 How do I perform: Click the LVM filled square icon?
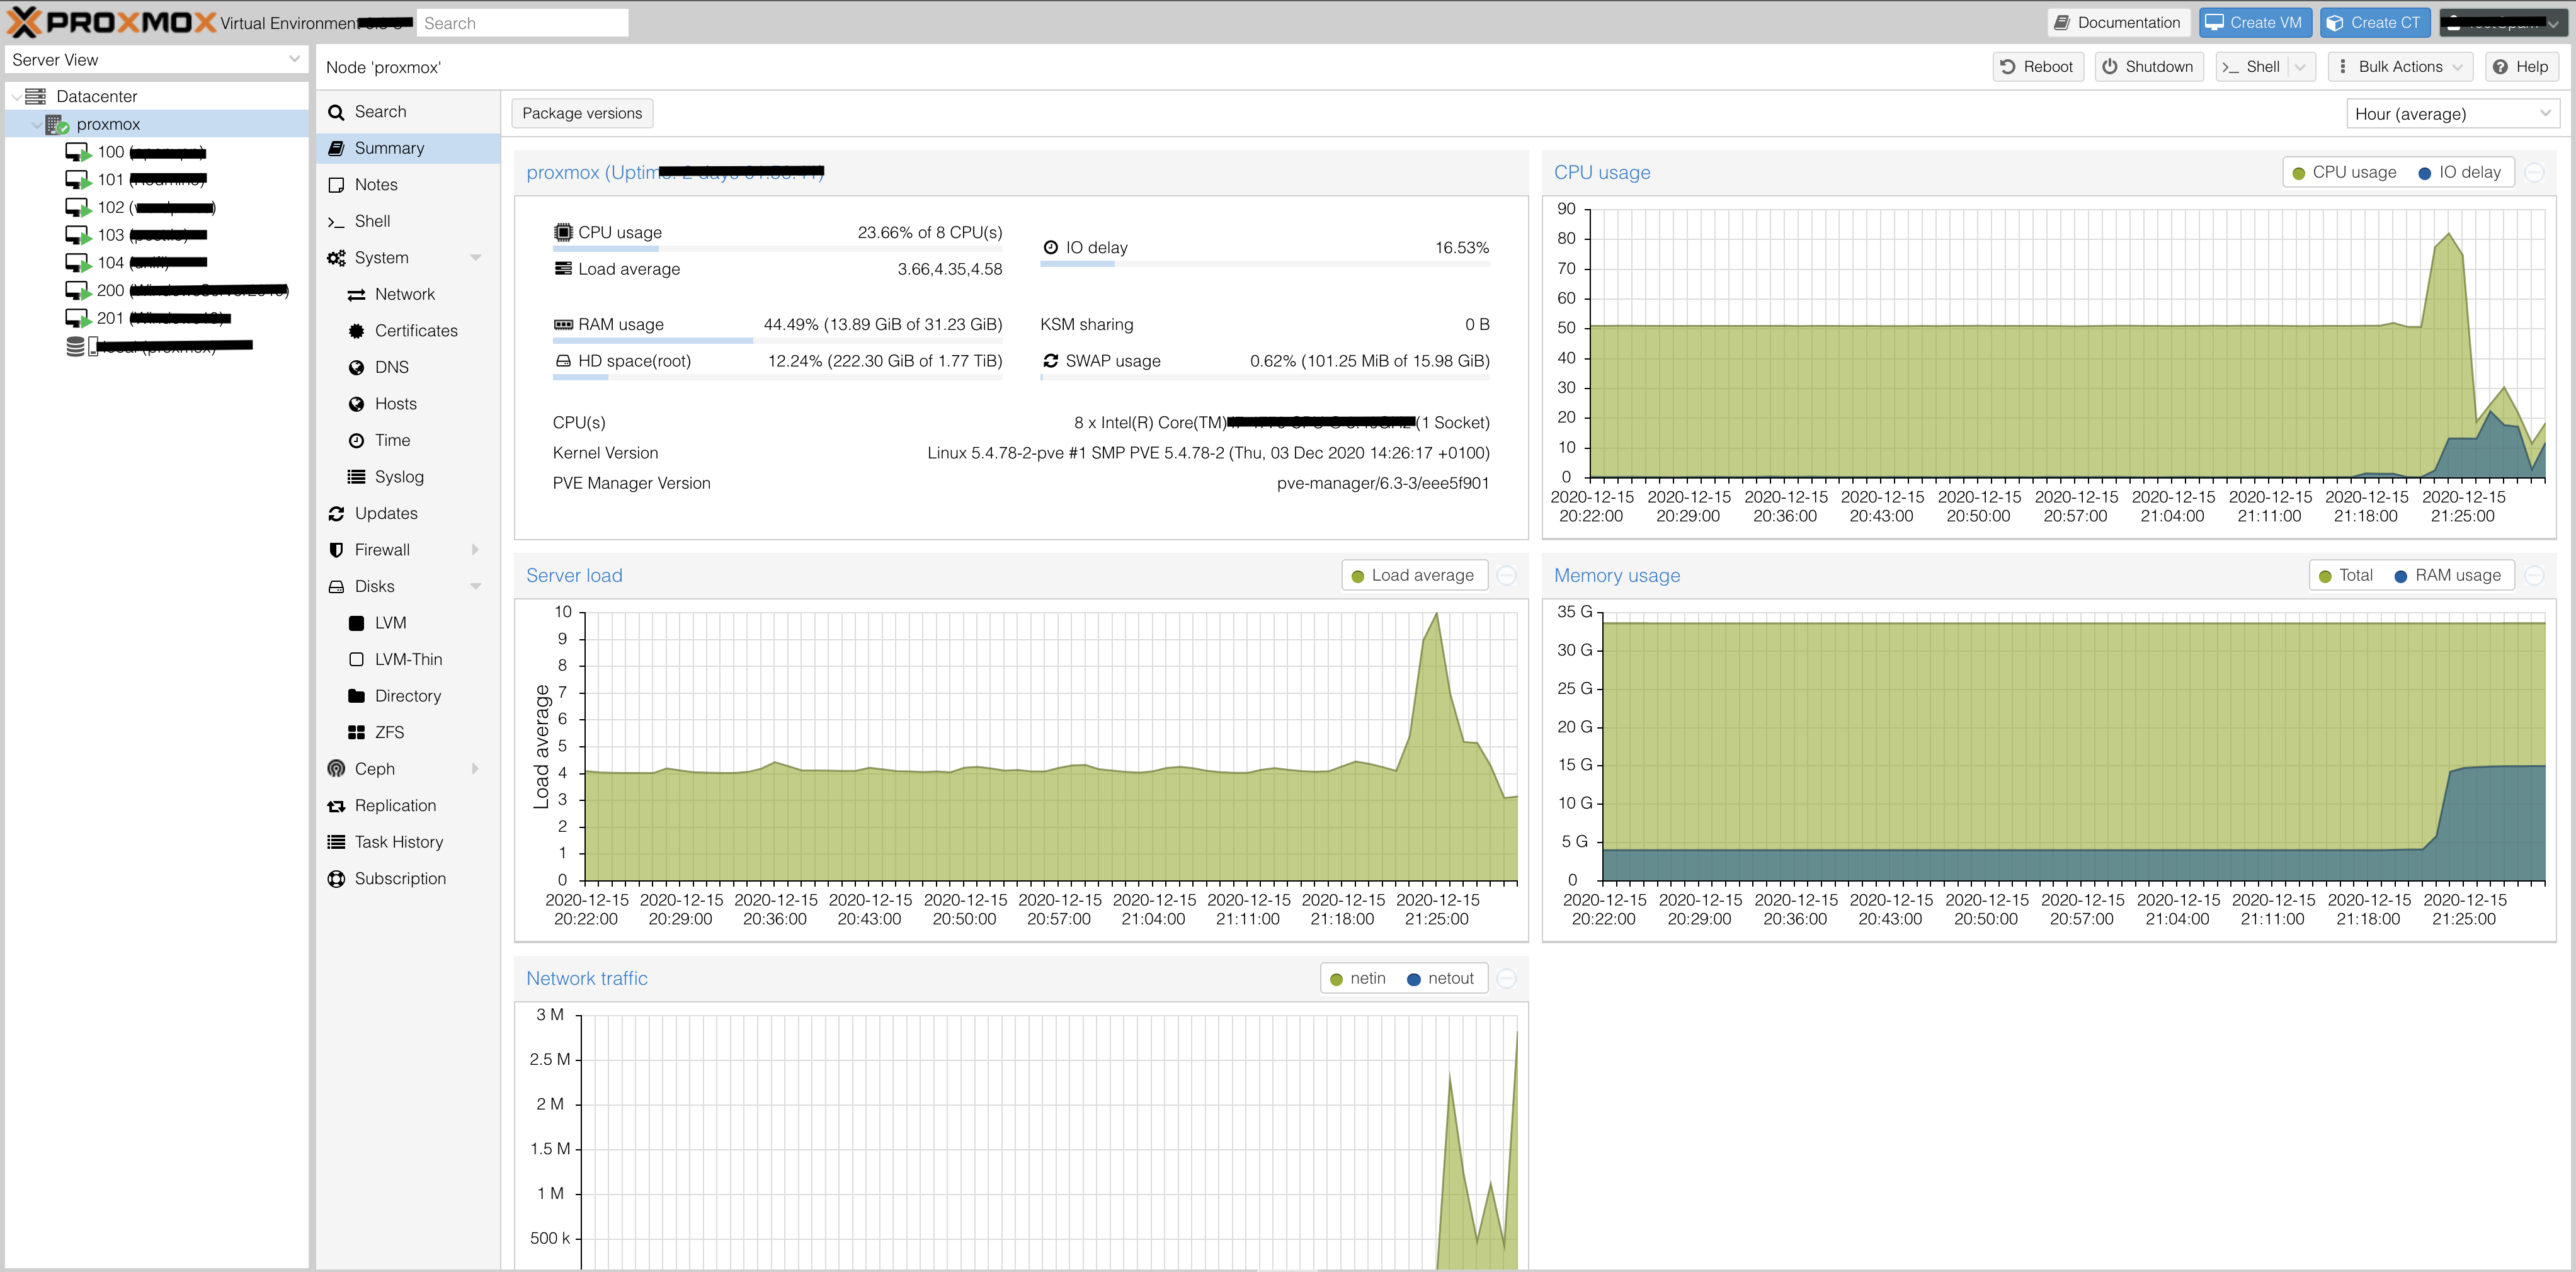coord(356,623)
